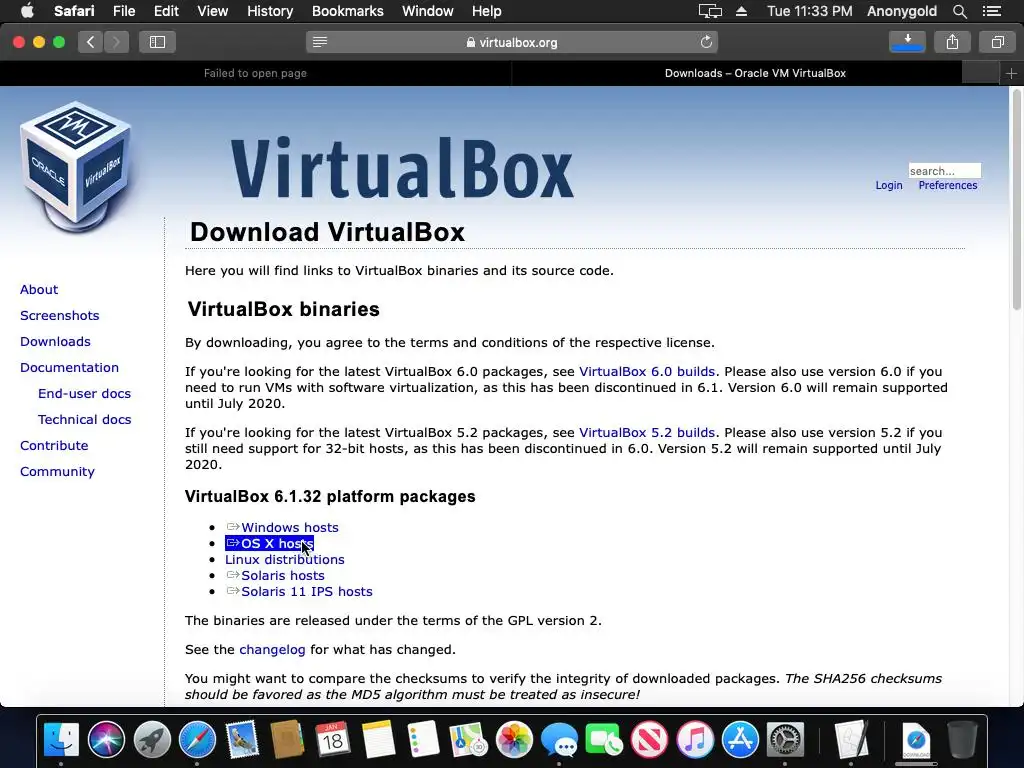
Task: Open Notification Center list icon
Action: [991, 11]
